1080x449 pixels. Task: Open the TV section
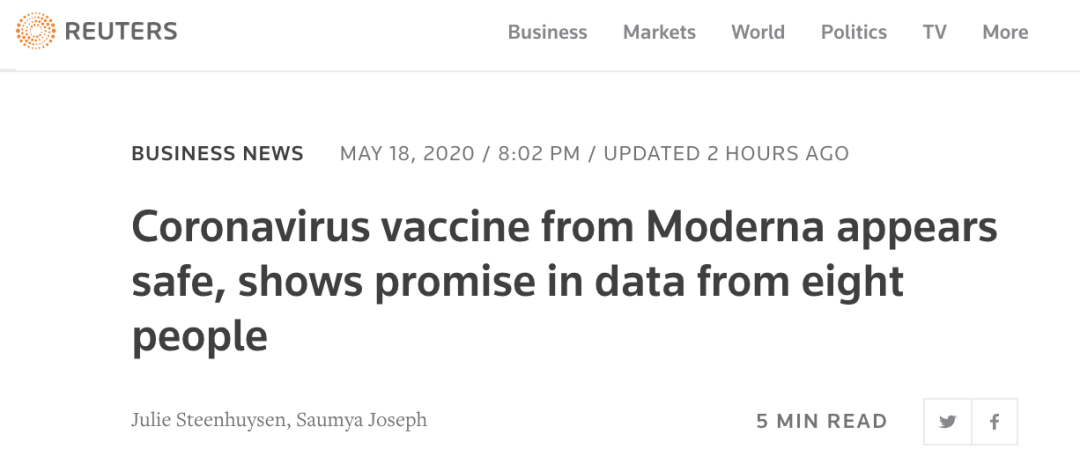click(x=935, y=32)
